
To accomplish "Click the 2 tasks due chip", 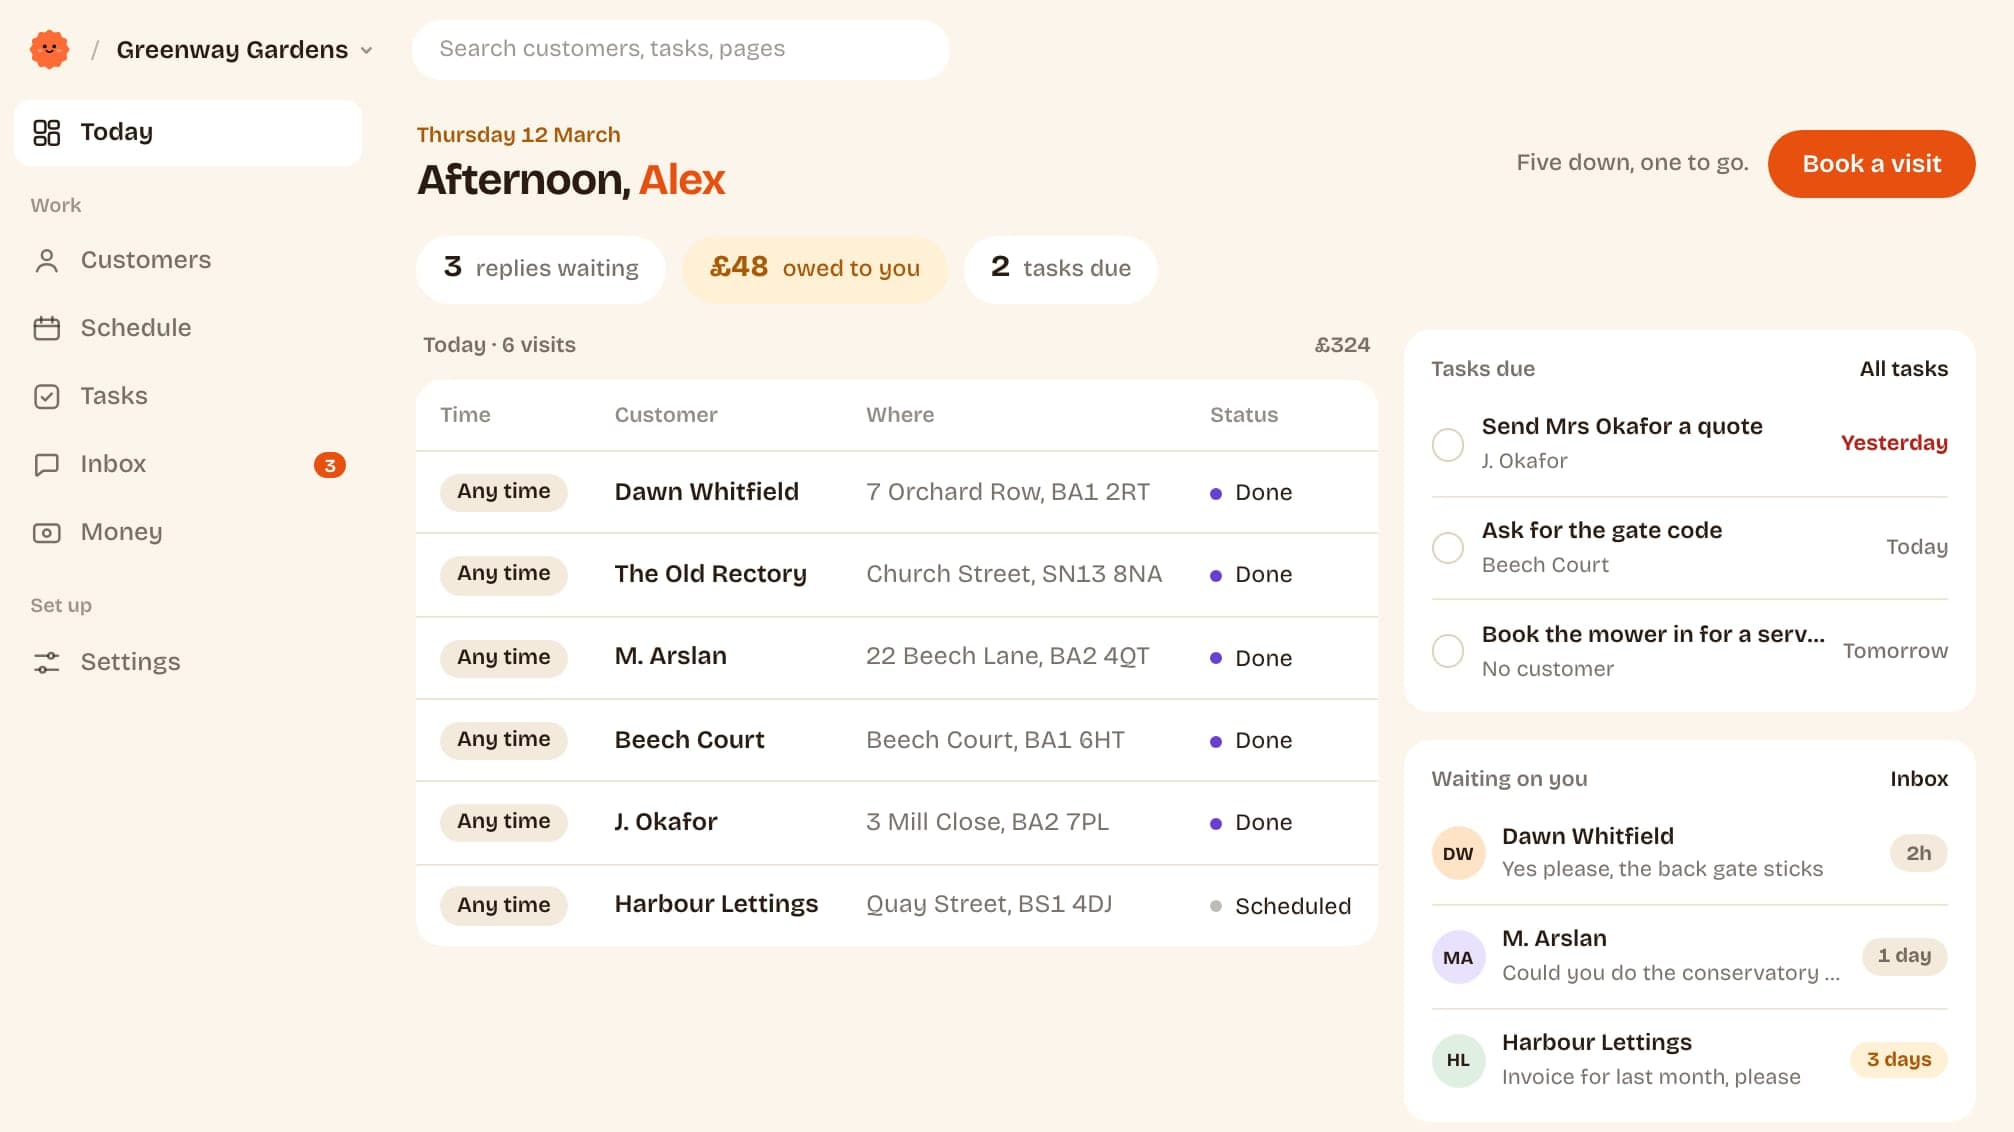I will click(1060, 268).
